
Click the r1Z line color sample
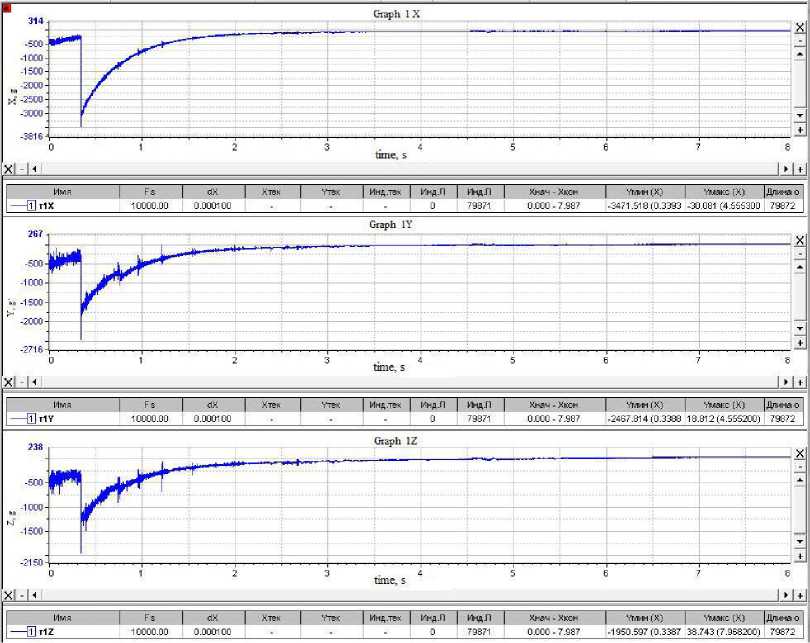point(17,632)
